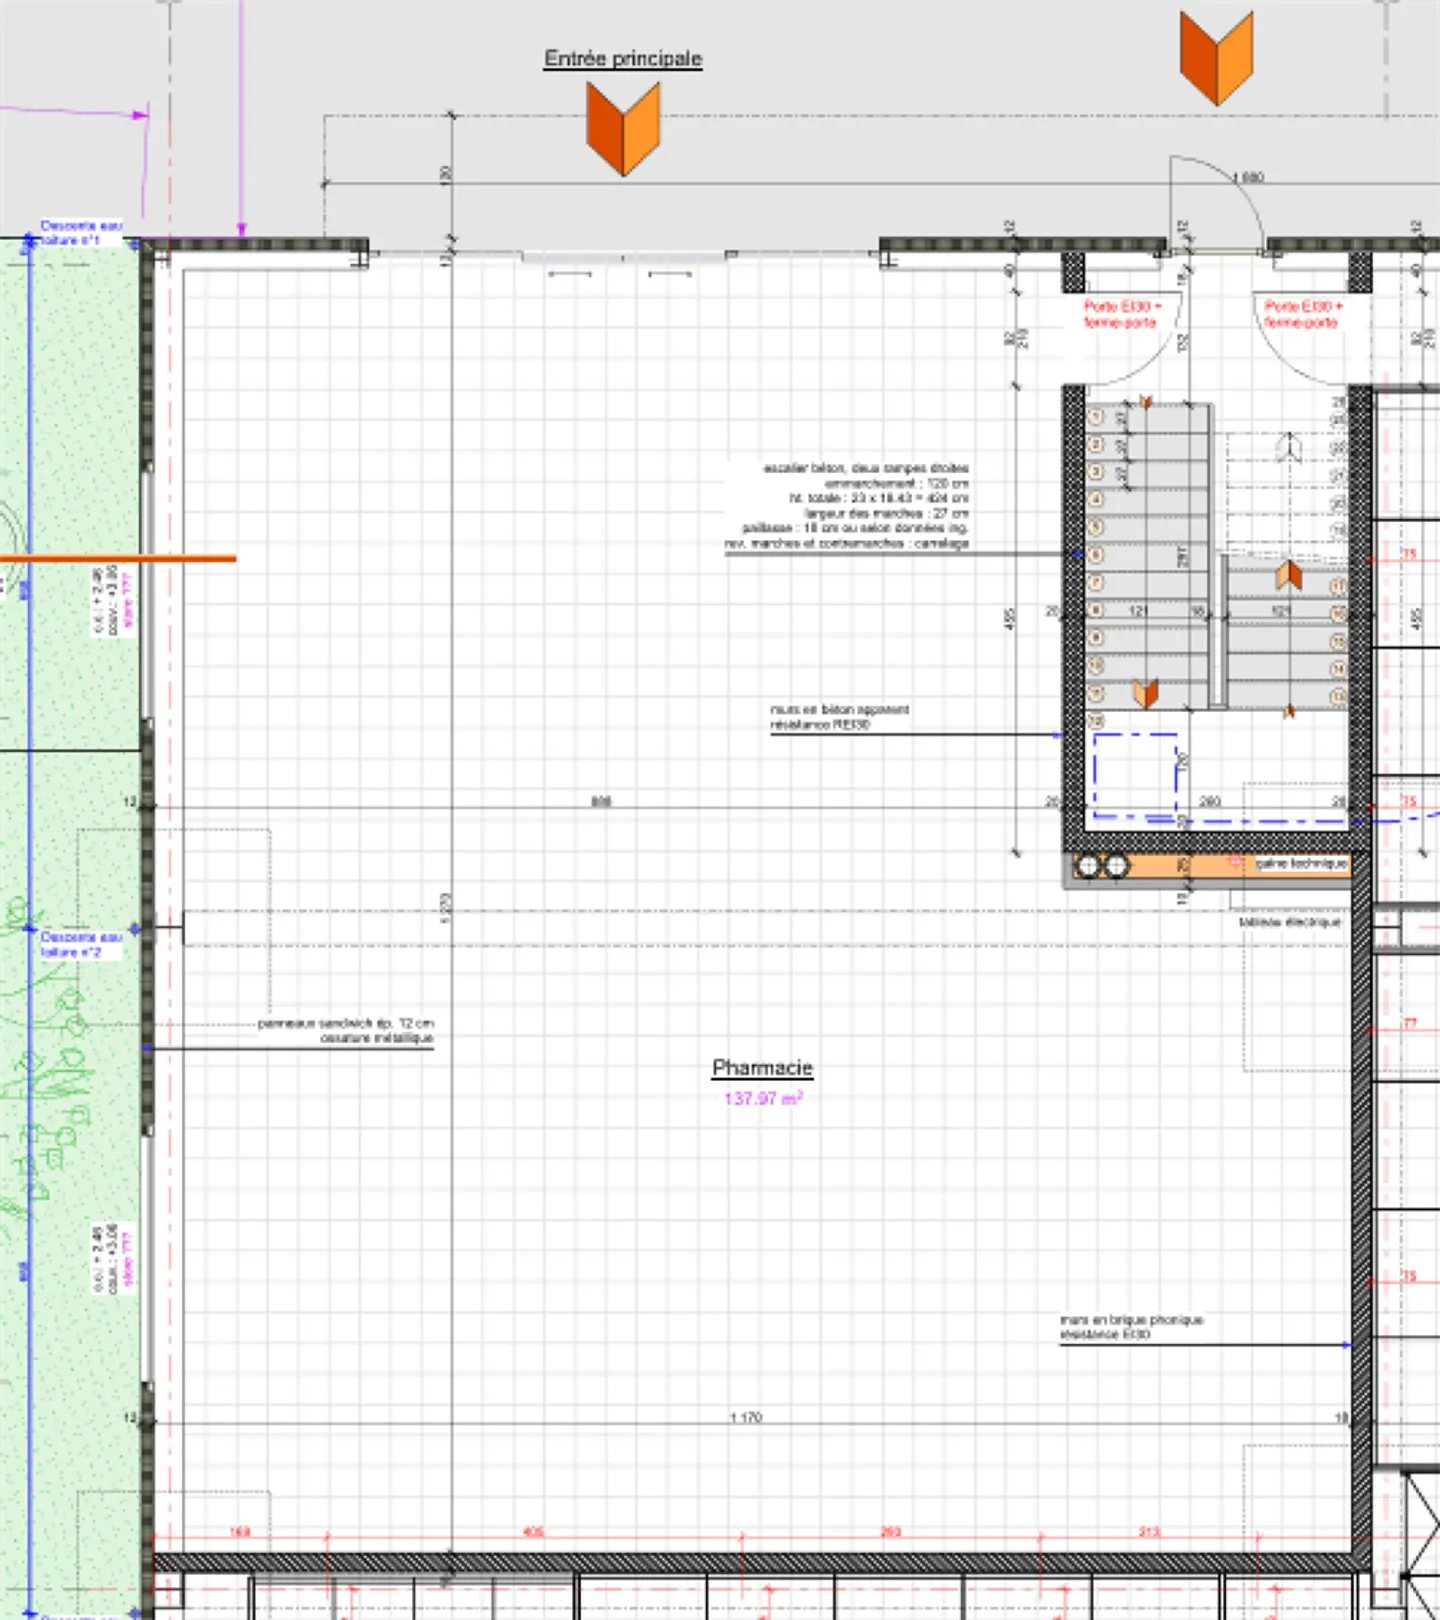The image size is (1440, 1620).
Task: Select the 137.97 m² area text
Action: 763,1098
